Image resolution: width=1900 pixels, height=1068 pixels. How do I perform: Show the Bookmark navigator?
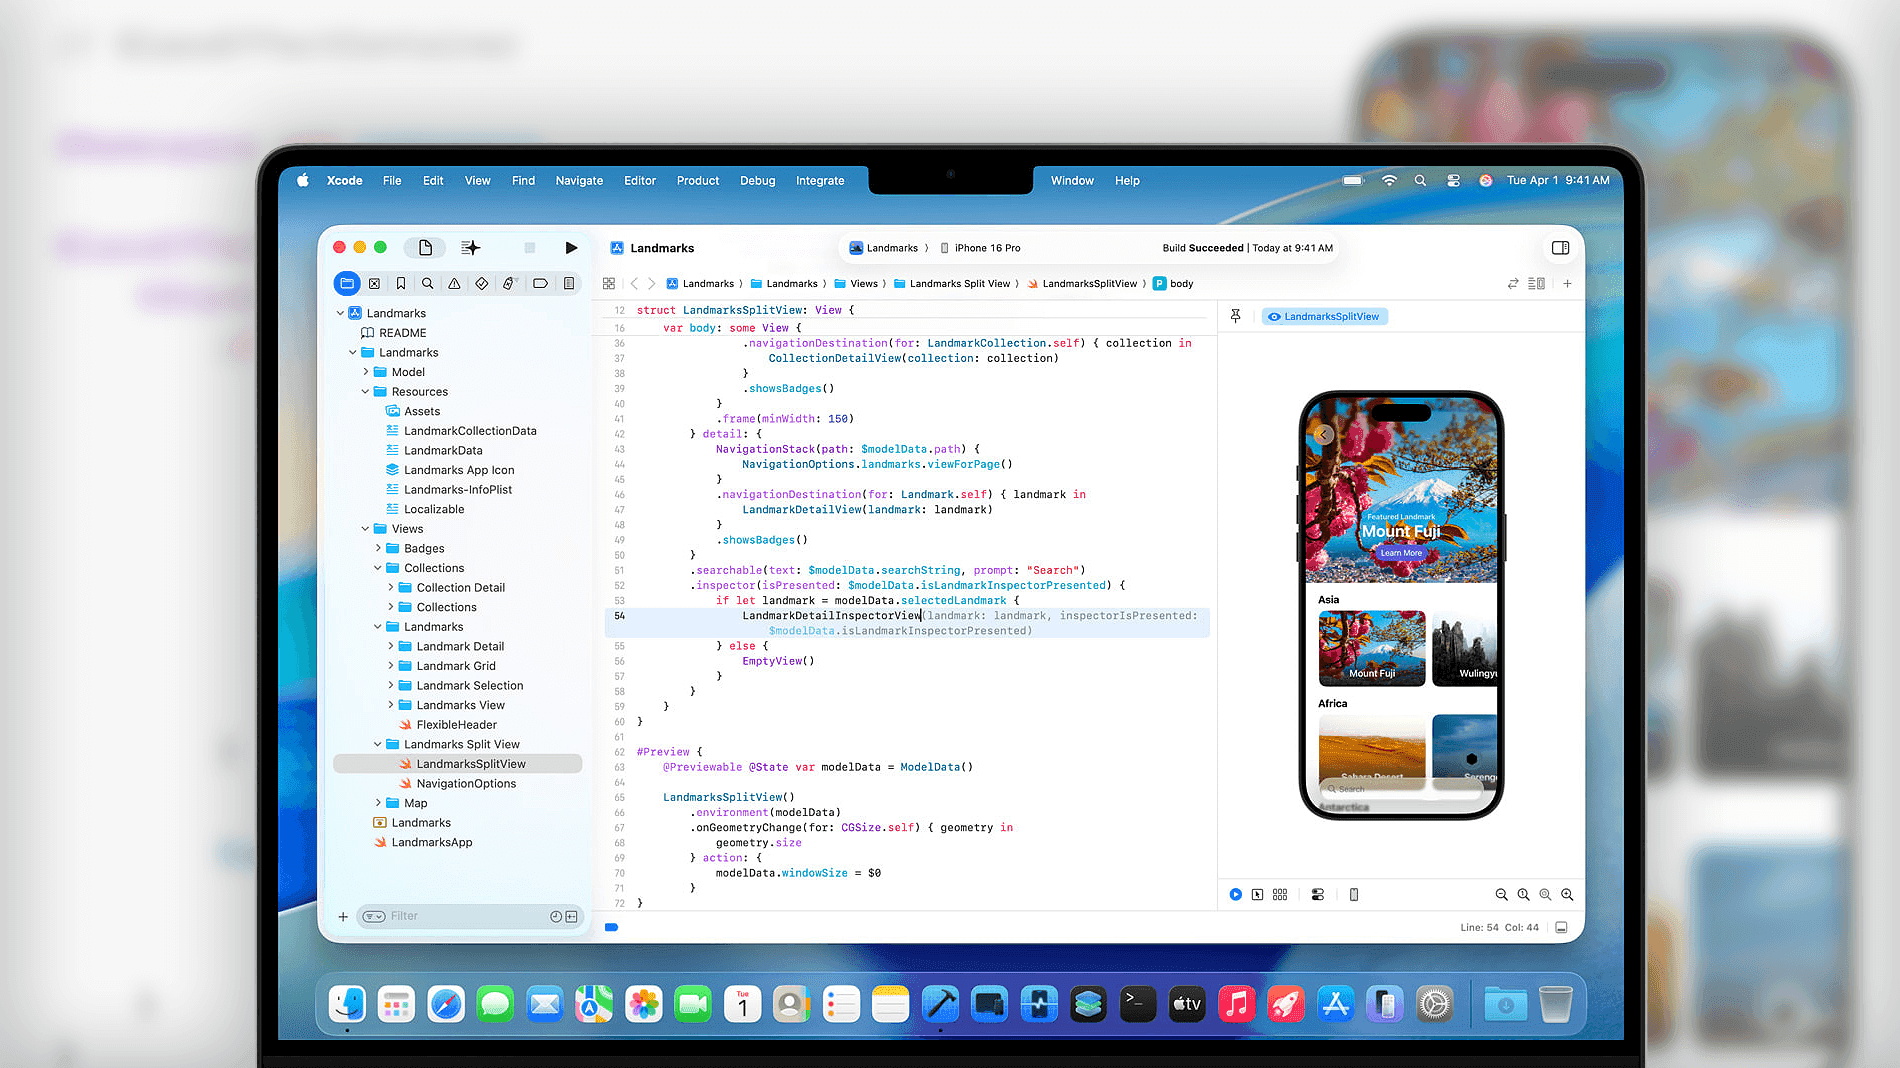[401, 284]
